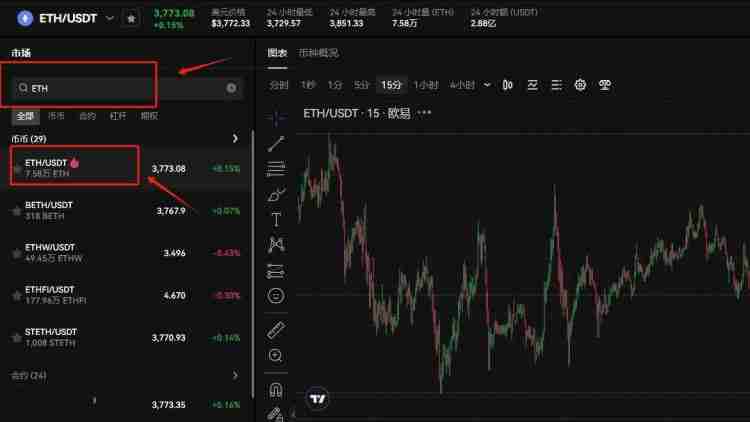Toggle favorite star for ETH/USDT header
This screenshot has width=750, height=422.
click(x=131, y=18)
